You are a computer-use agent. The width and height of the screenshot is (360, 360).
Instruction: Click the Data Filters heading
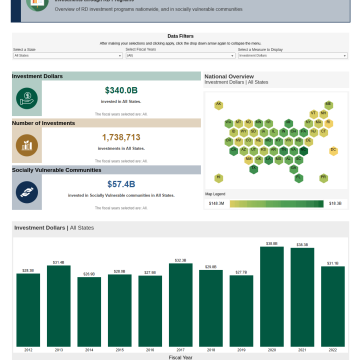180,36
